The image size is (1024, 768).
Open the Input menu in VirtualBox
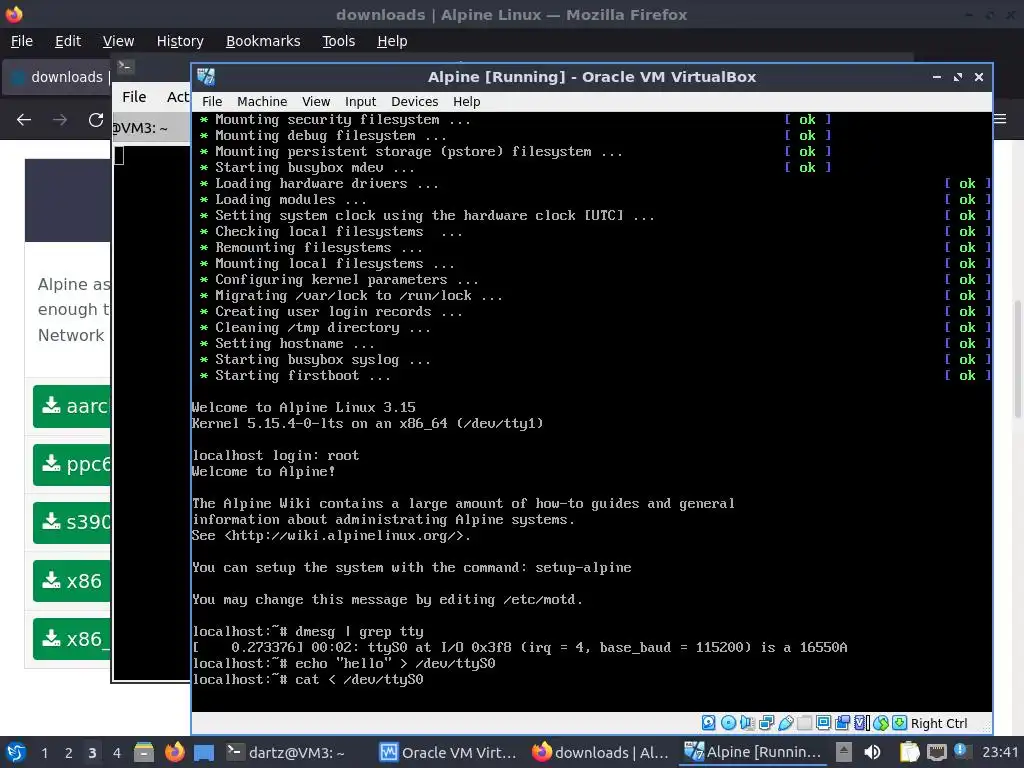point(360,101)
